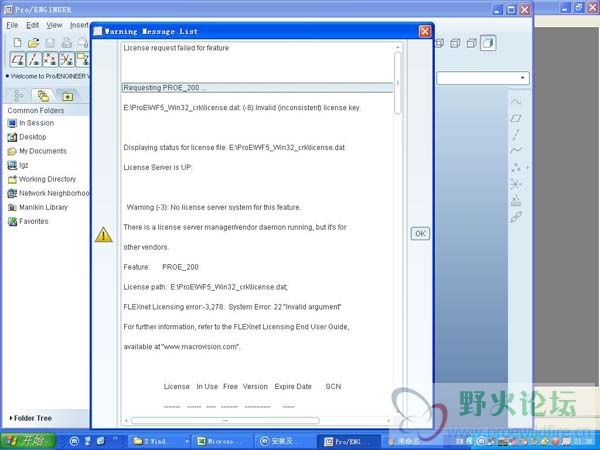Open the empty dropdown at right of the toolbar

point(483,78)
